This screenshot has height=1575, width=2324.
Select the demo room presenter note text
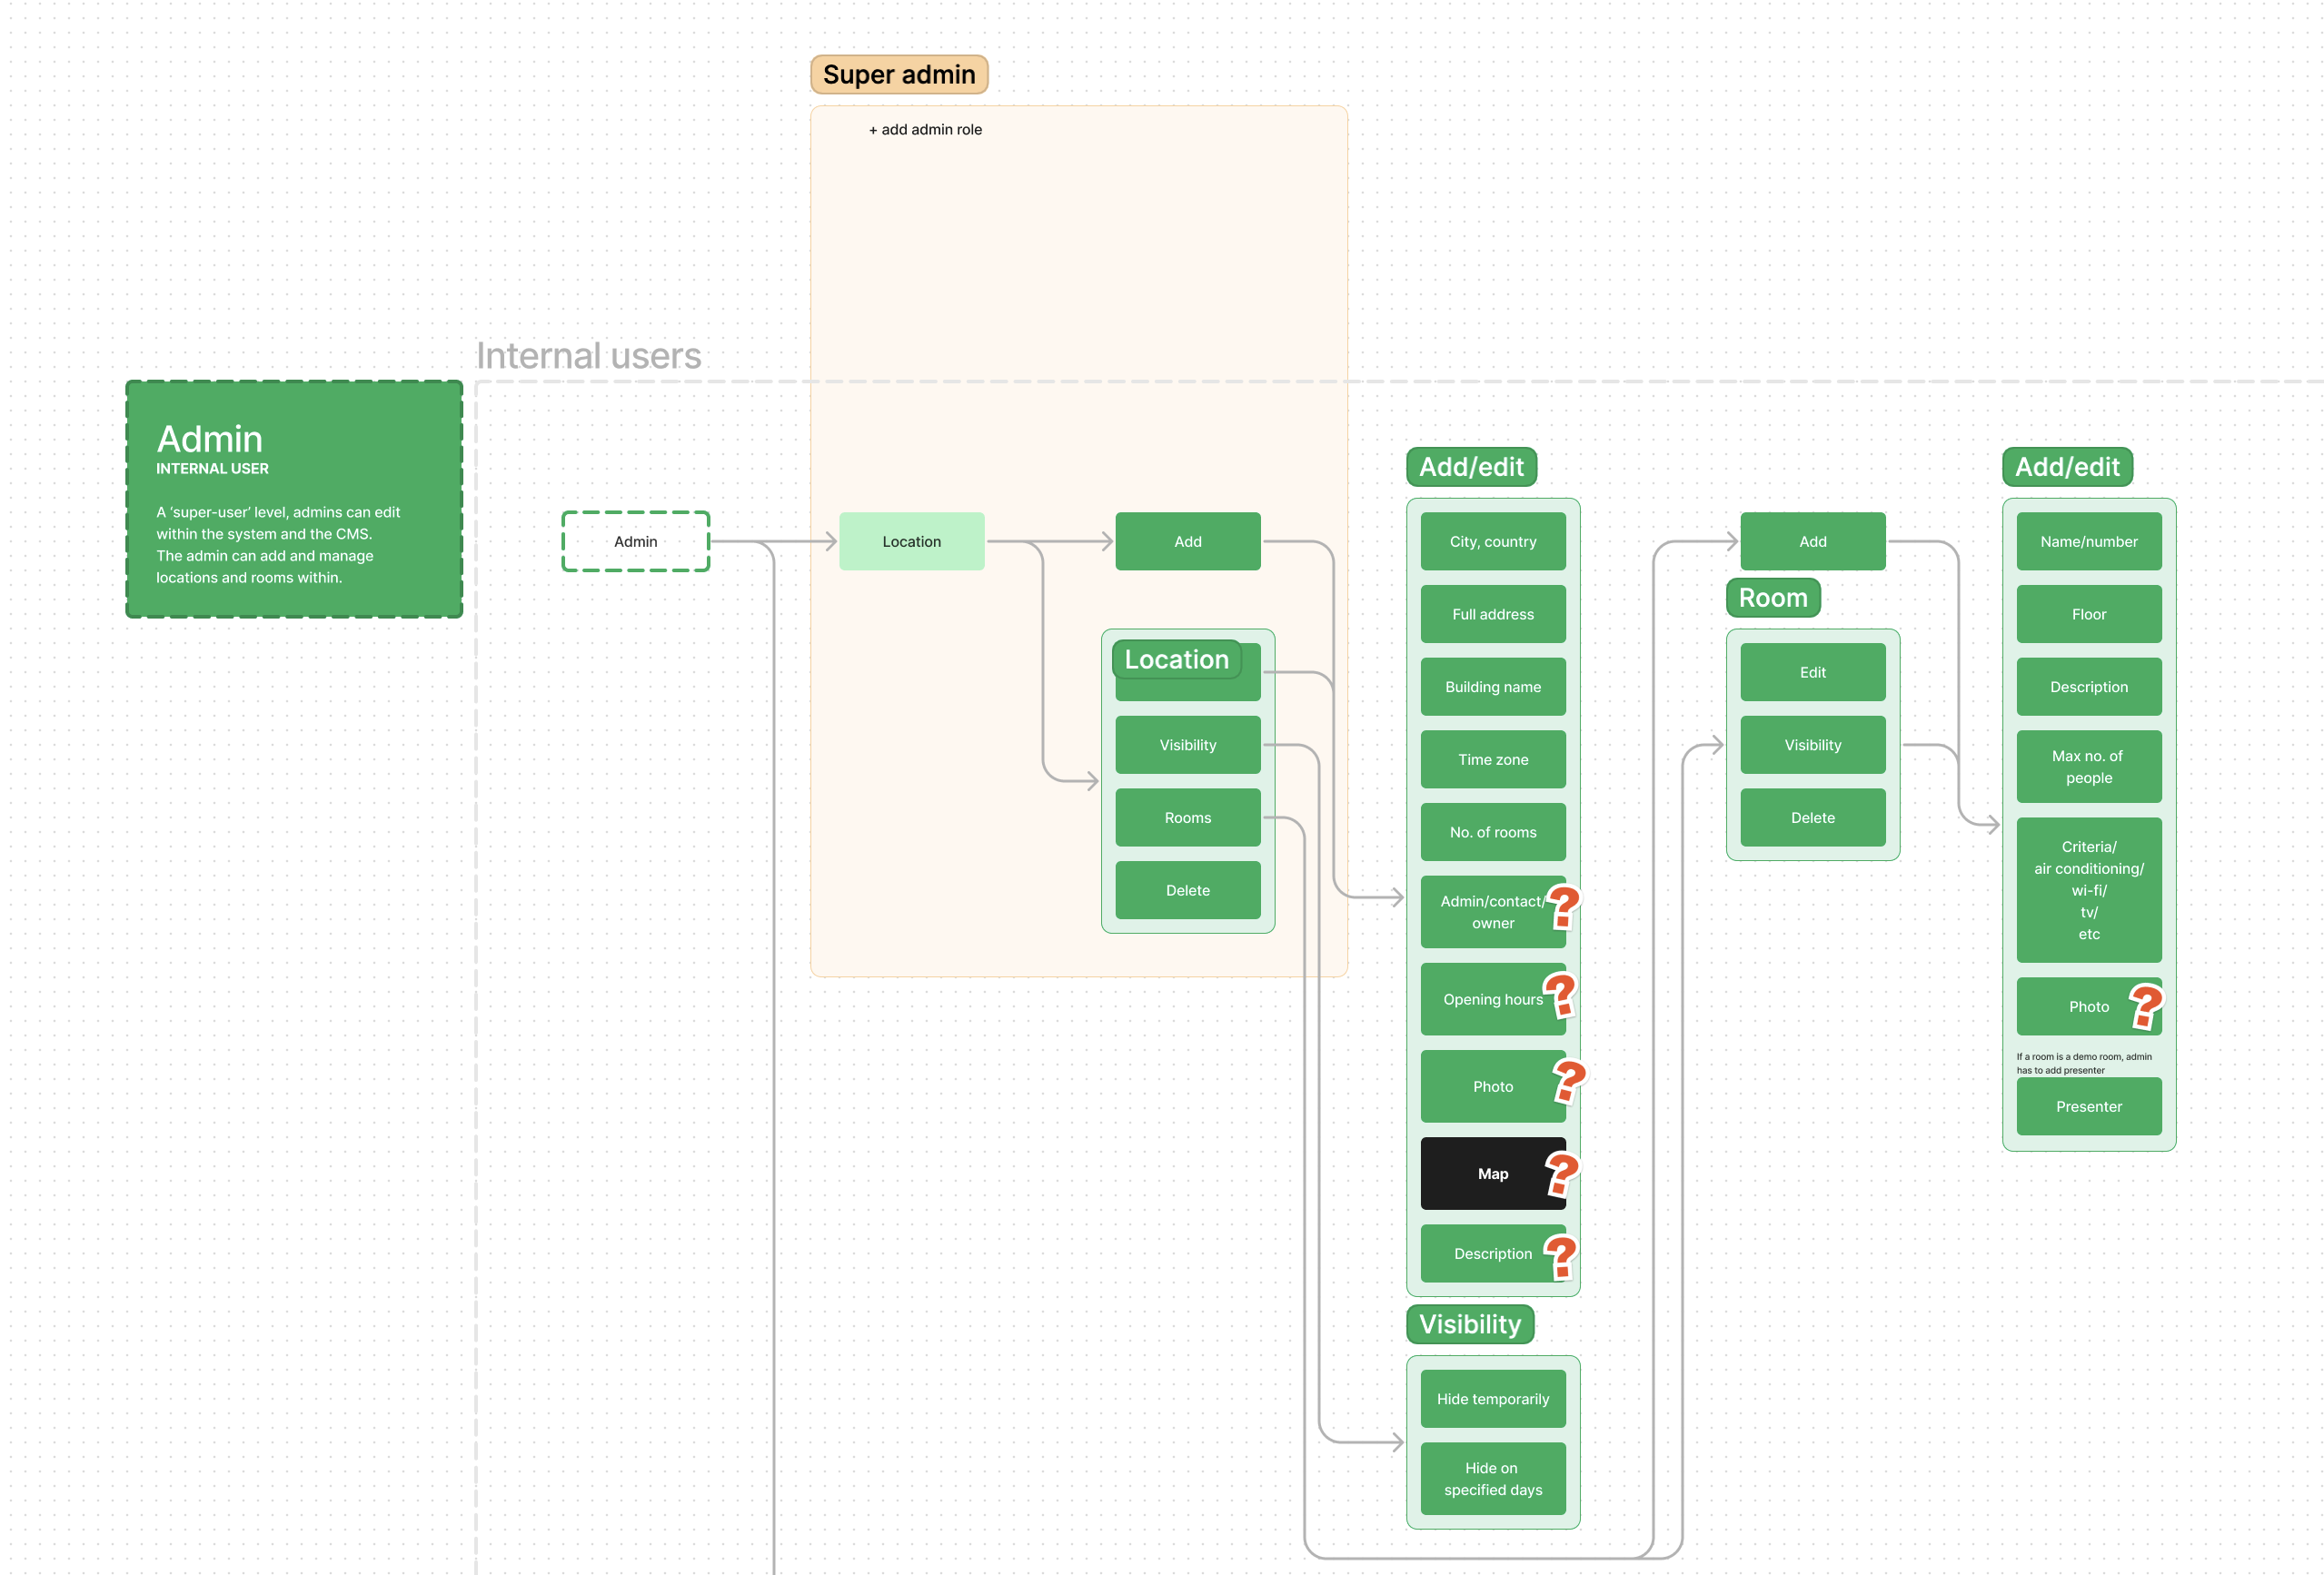pos(2084,1063)
